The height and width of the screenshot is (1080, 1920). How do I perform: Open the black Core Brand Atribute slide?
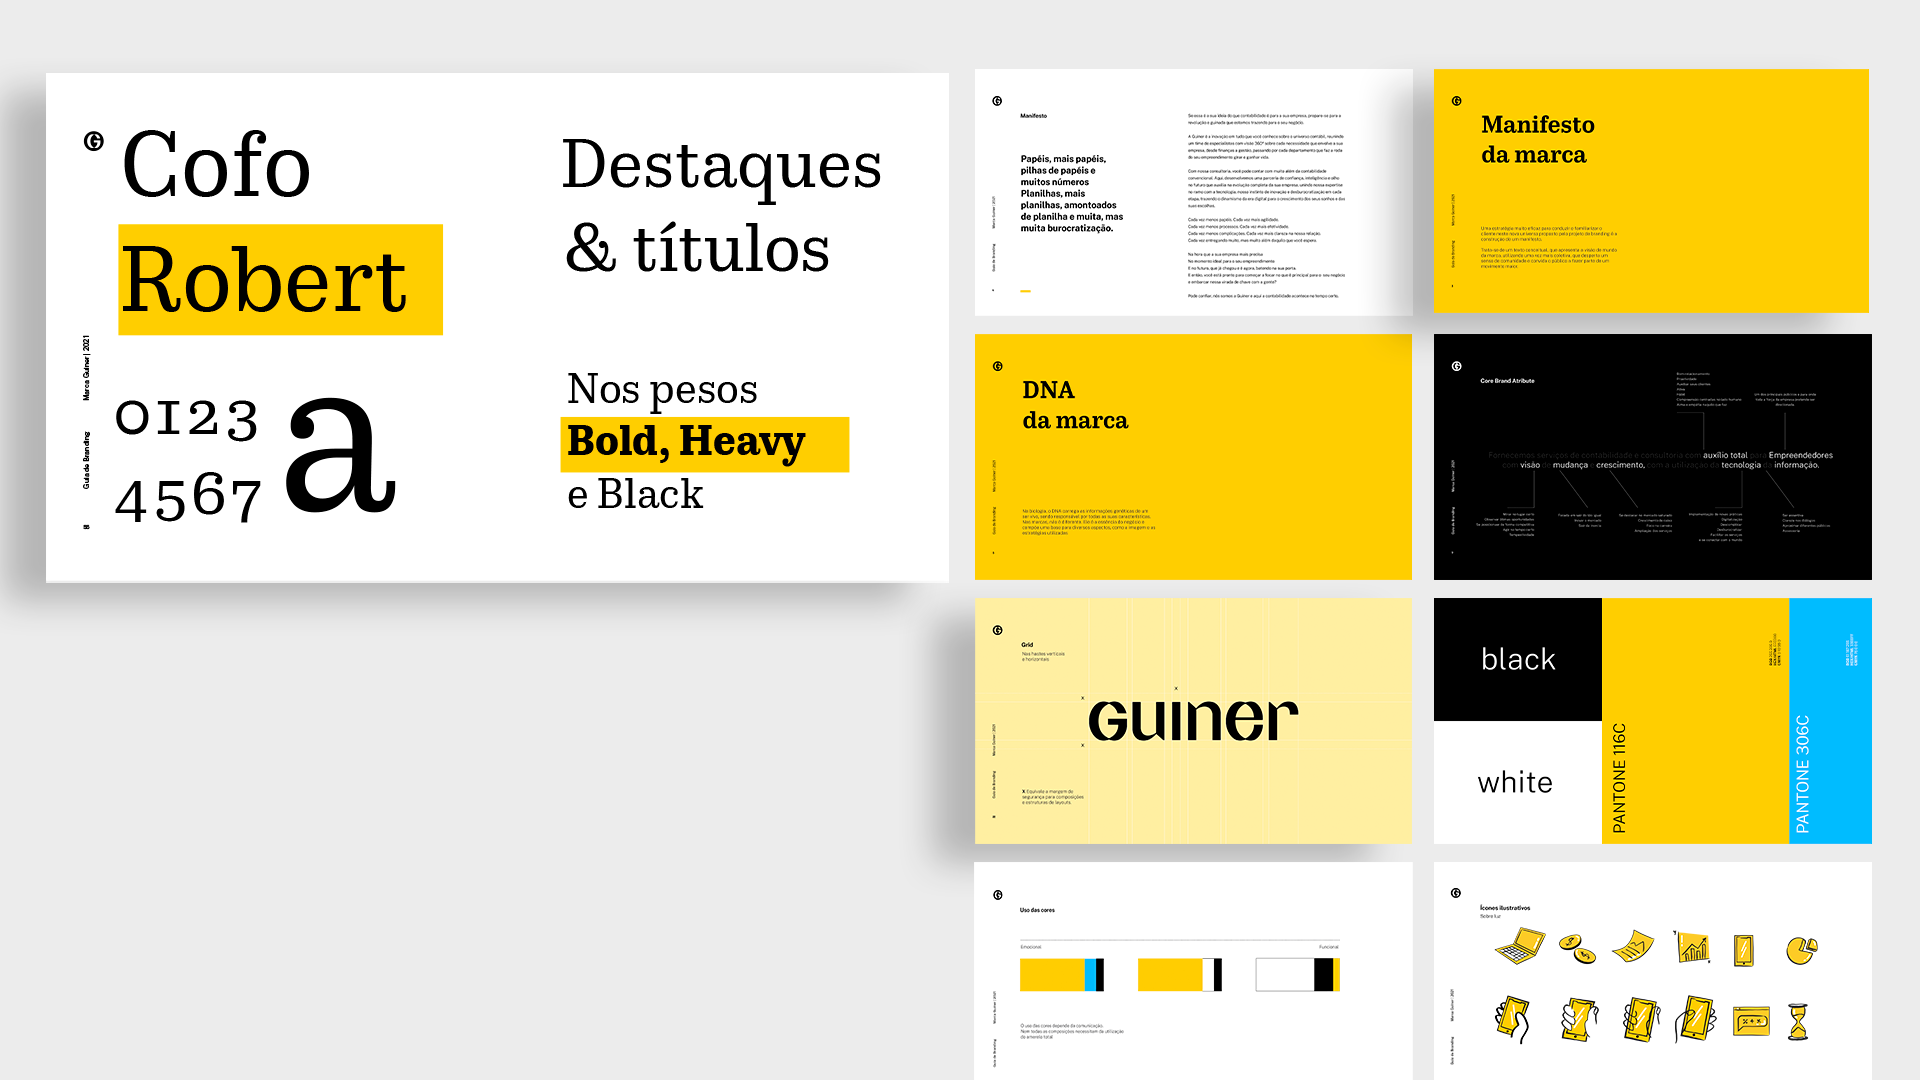(x=1653, y=457)
